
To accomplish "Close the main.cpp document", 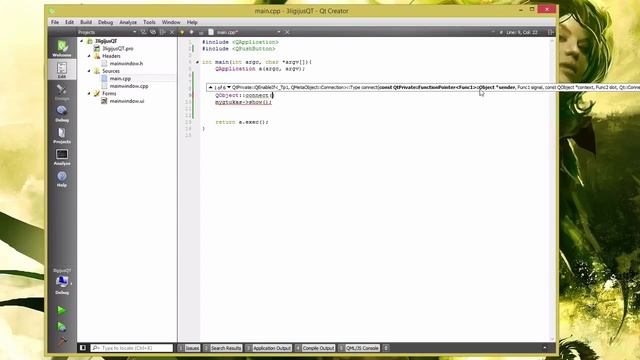I will coord(287,32).
